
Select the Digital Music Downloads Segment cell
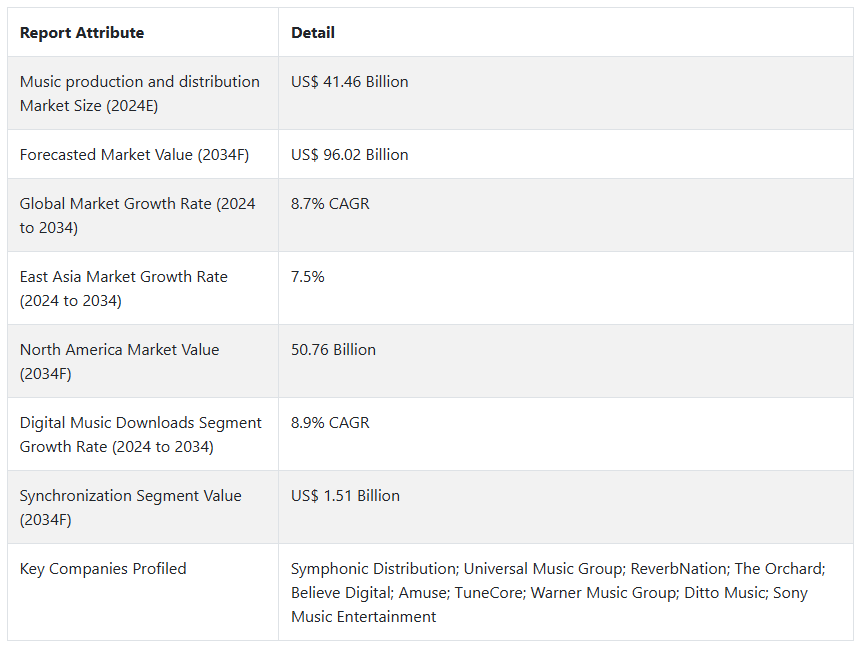pos(141,435)
